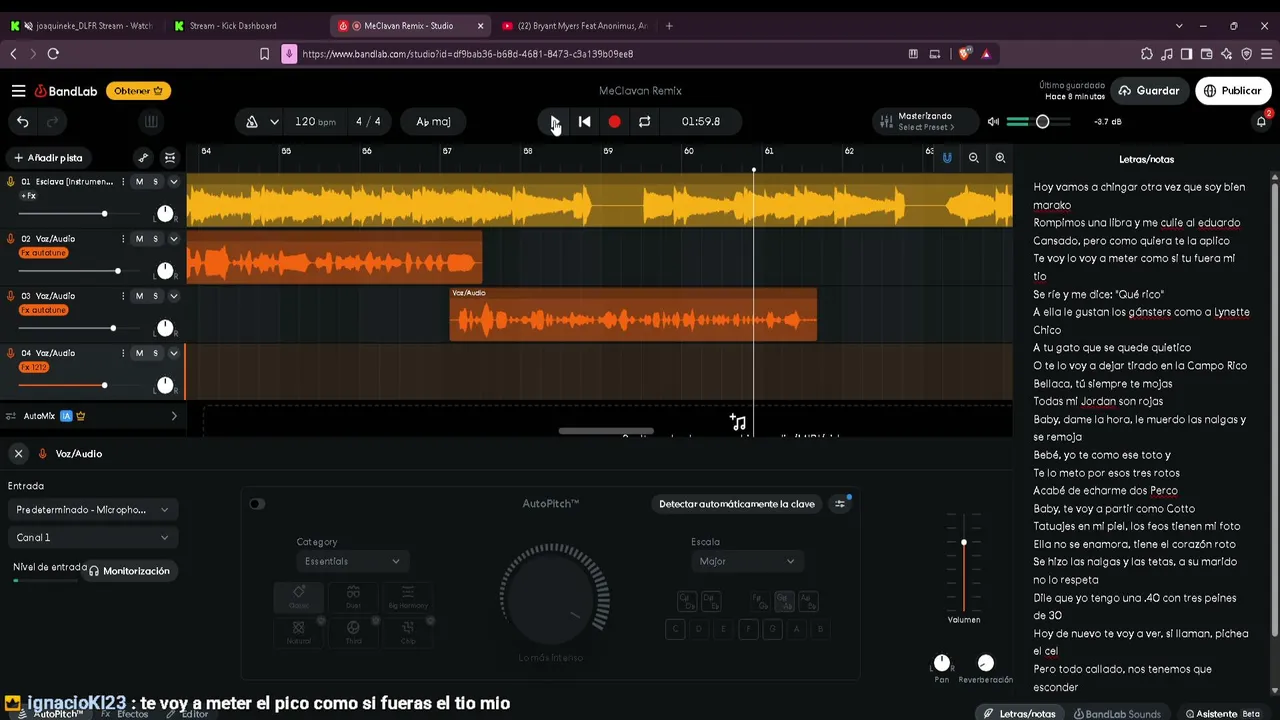
Task: Open the AutoMix panel arrow
Action: [174, 416]
